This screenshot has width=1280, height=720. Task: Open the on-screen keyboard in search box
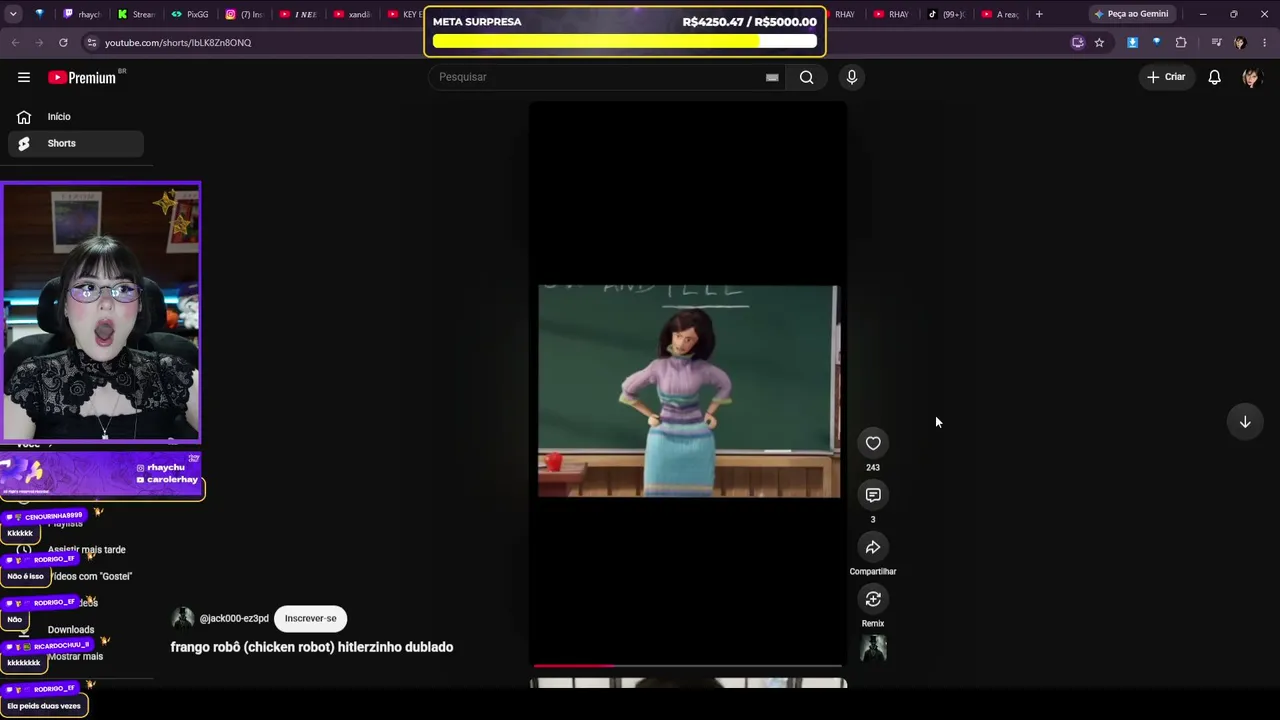point(772,77)
